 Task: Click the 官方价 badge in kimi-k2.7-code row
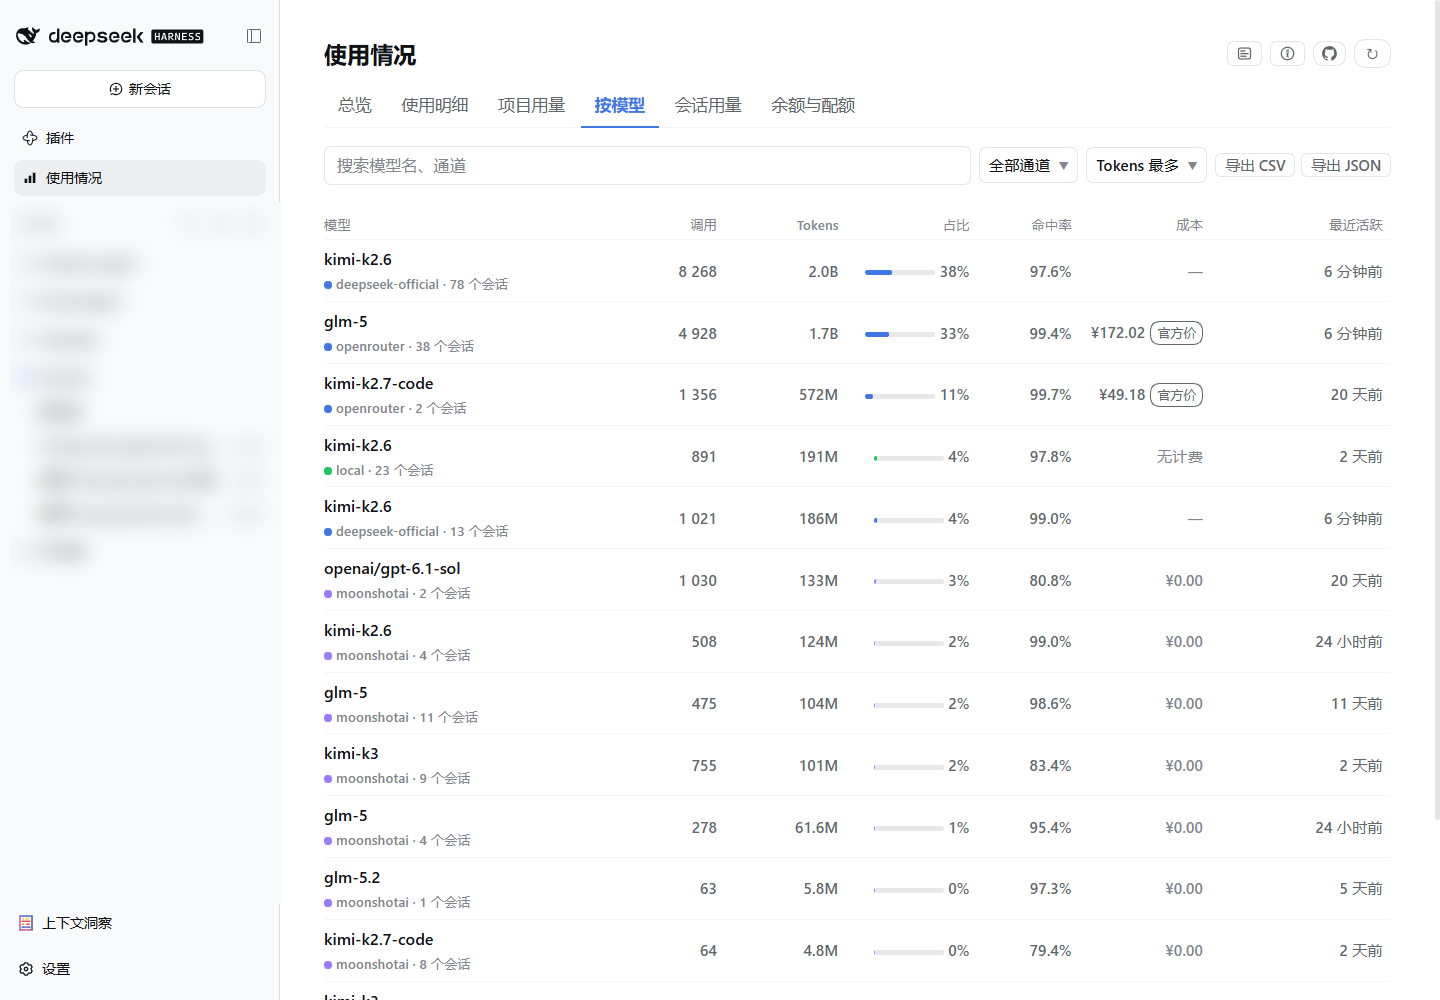click(x=1177, y=395)
